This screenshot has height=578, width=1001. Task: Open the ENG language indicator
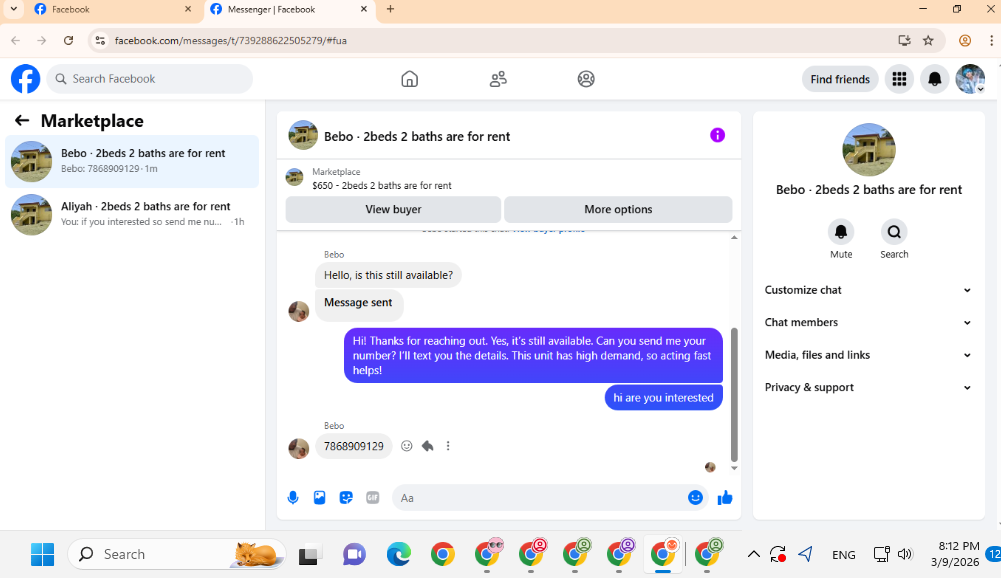[x=843, y=555]
